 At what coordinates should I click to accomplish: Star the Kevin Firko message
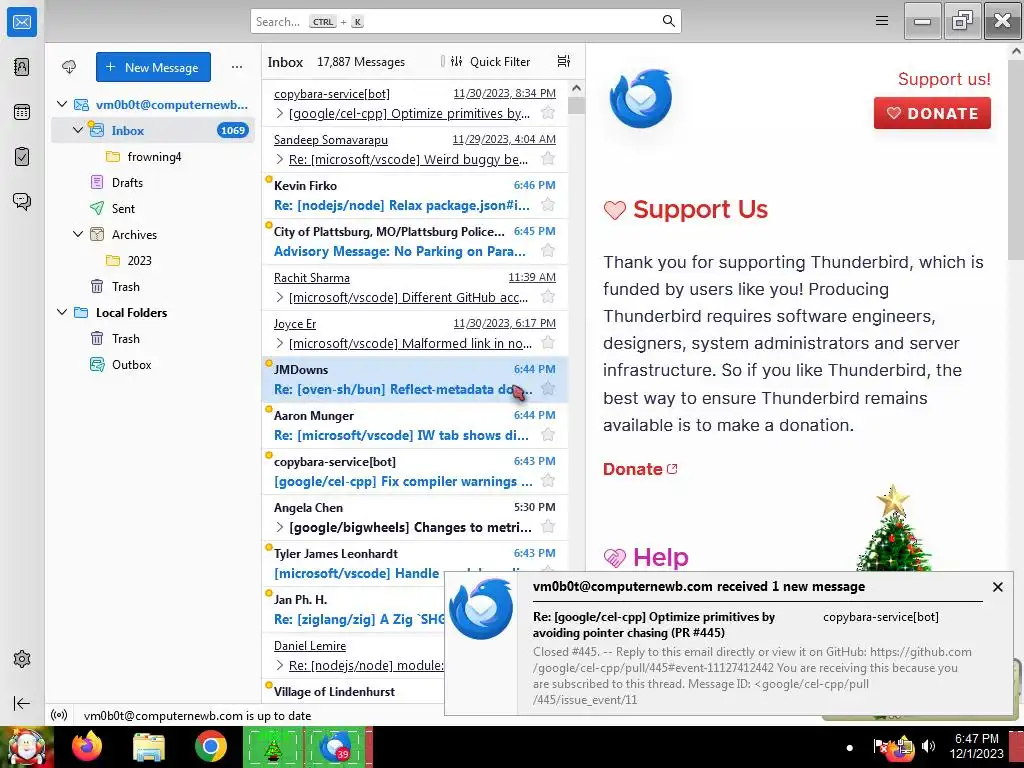(x=548, y=205)
